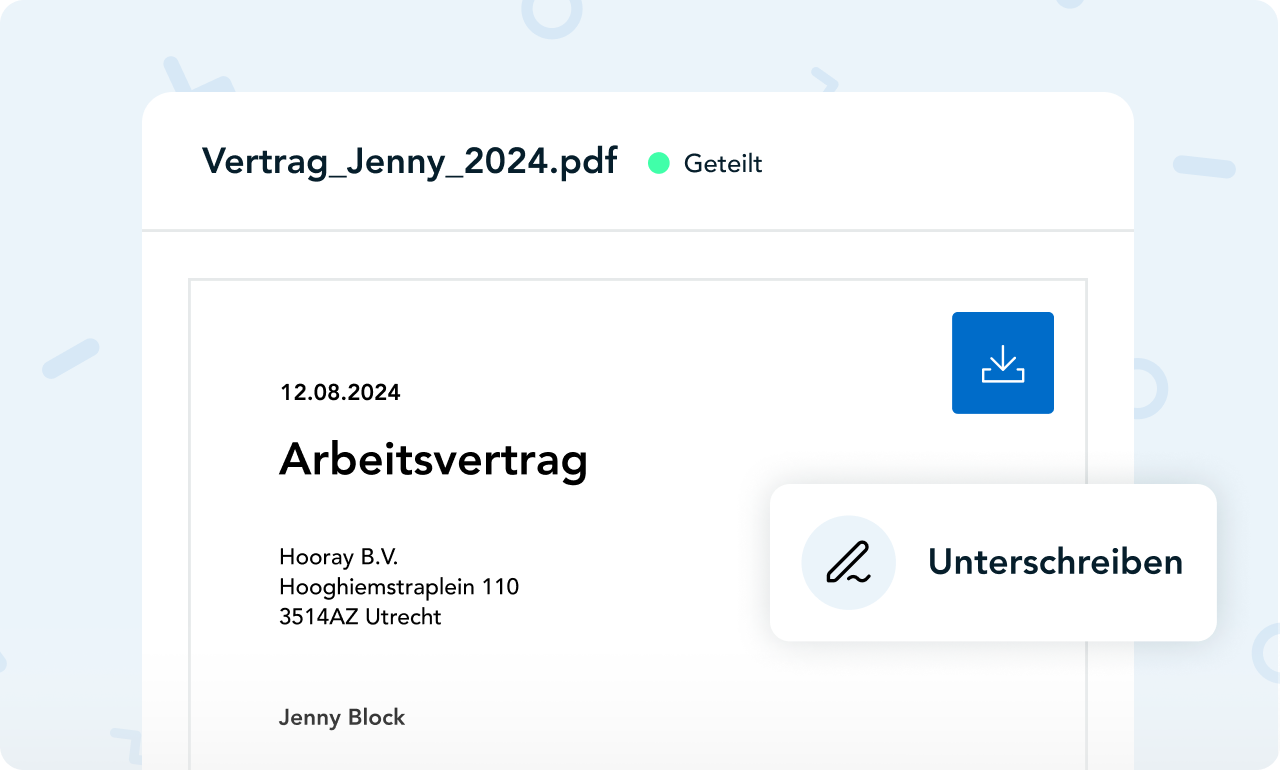Click the pen signature icon
1280x770 pixels.
tap(848, 562)
